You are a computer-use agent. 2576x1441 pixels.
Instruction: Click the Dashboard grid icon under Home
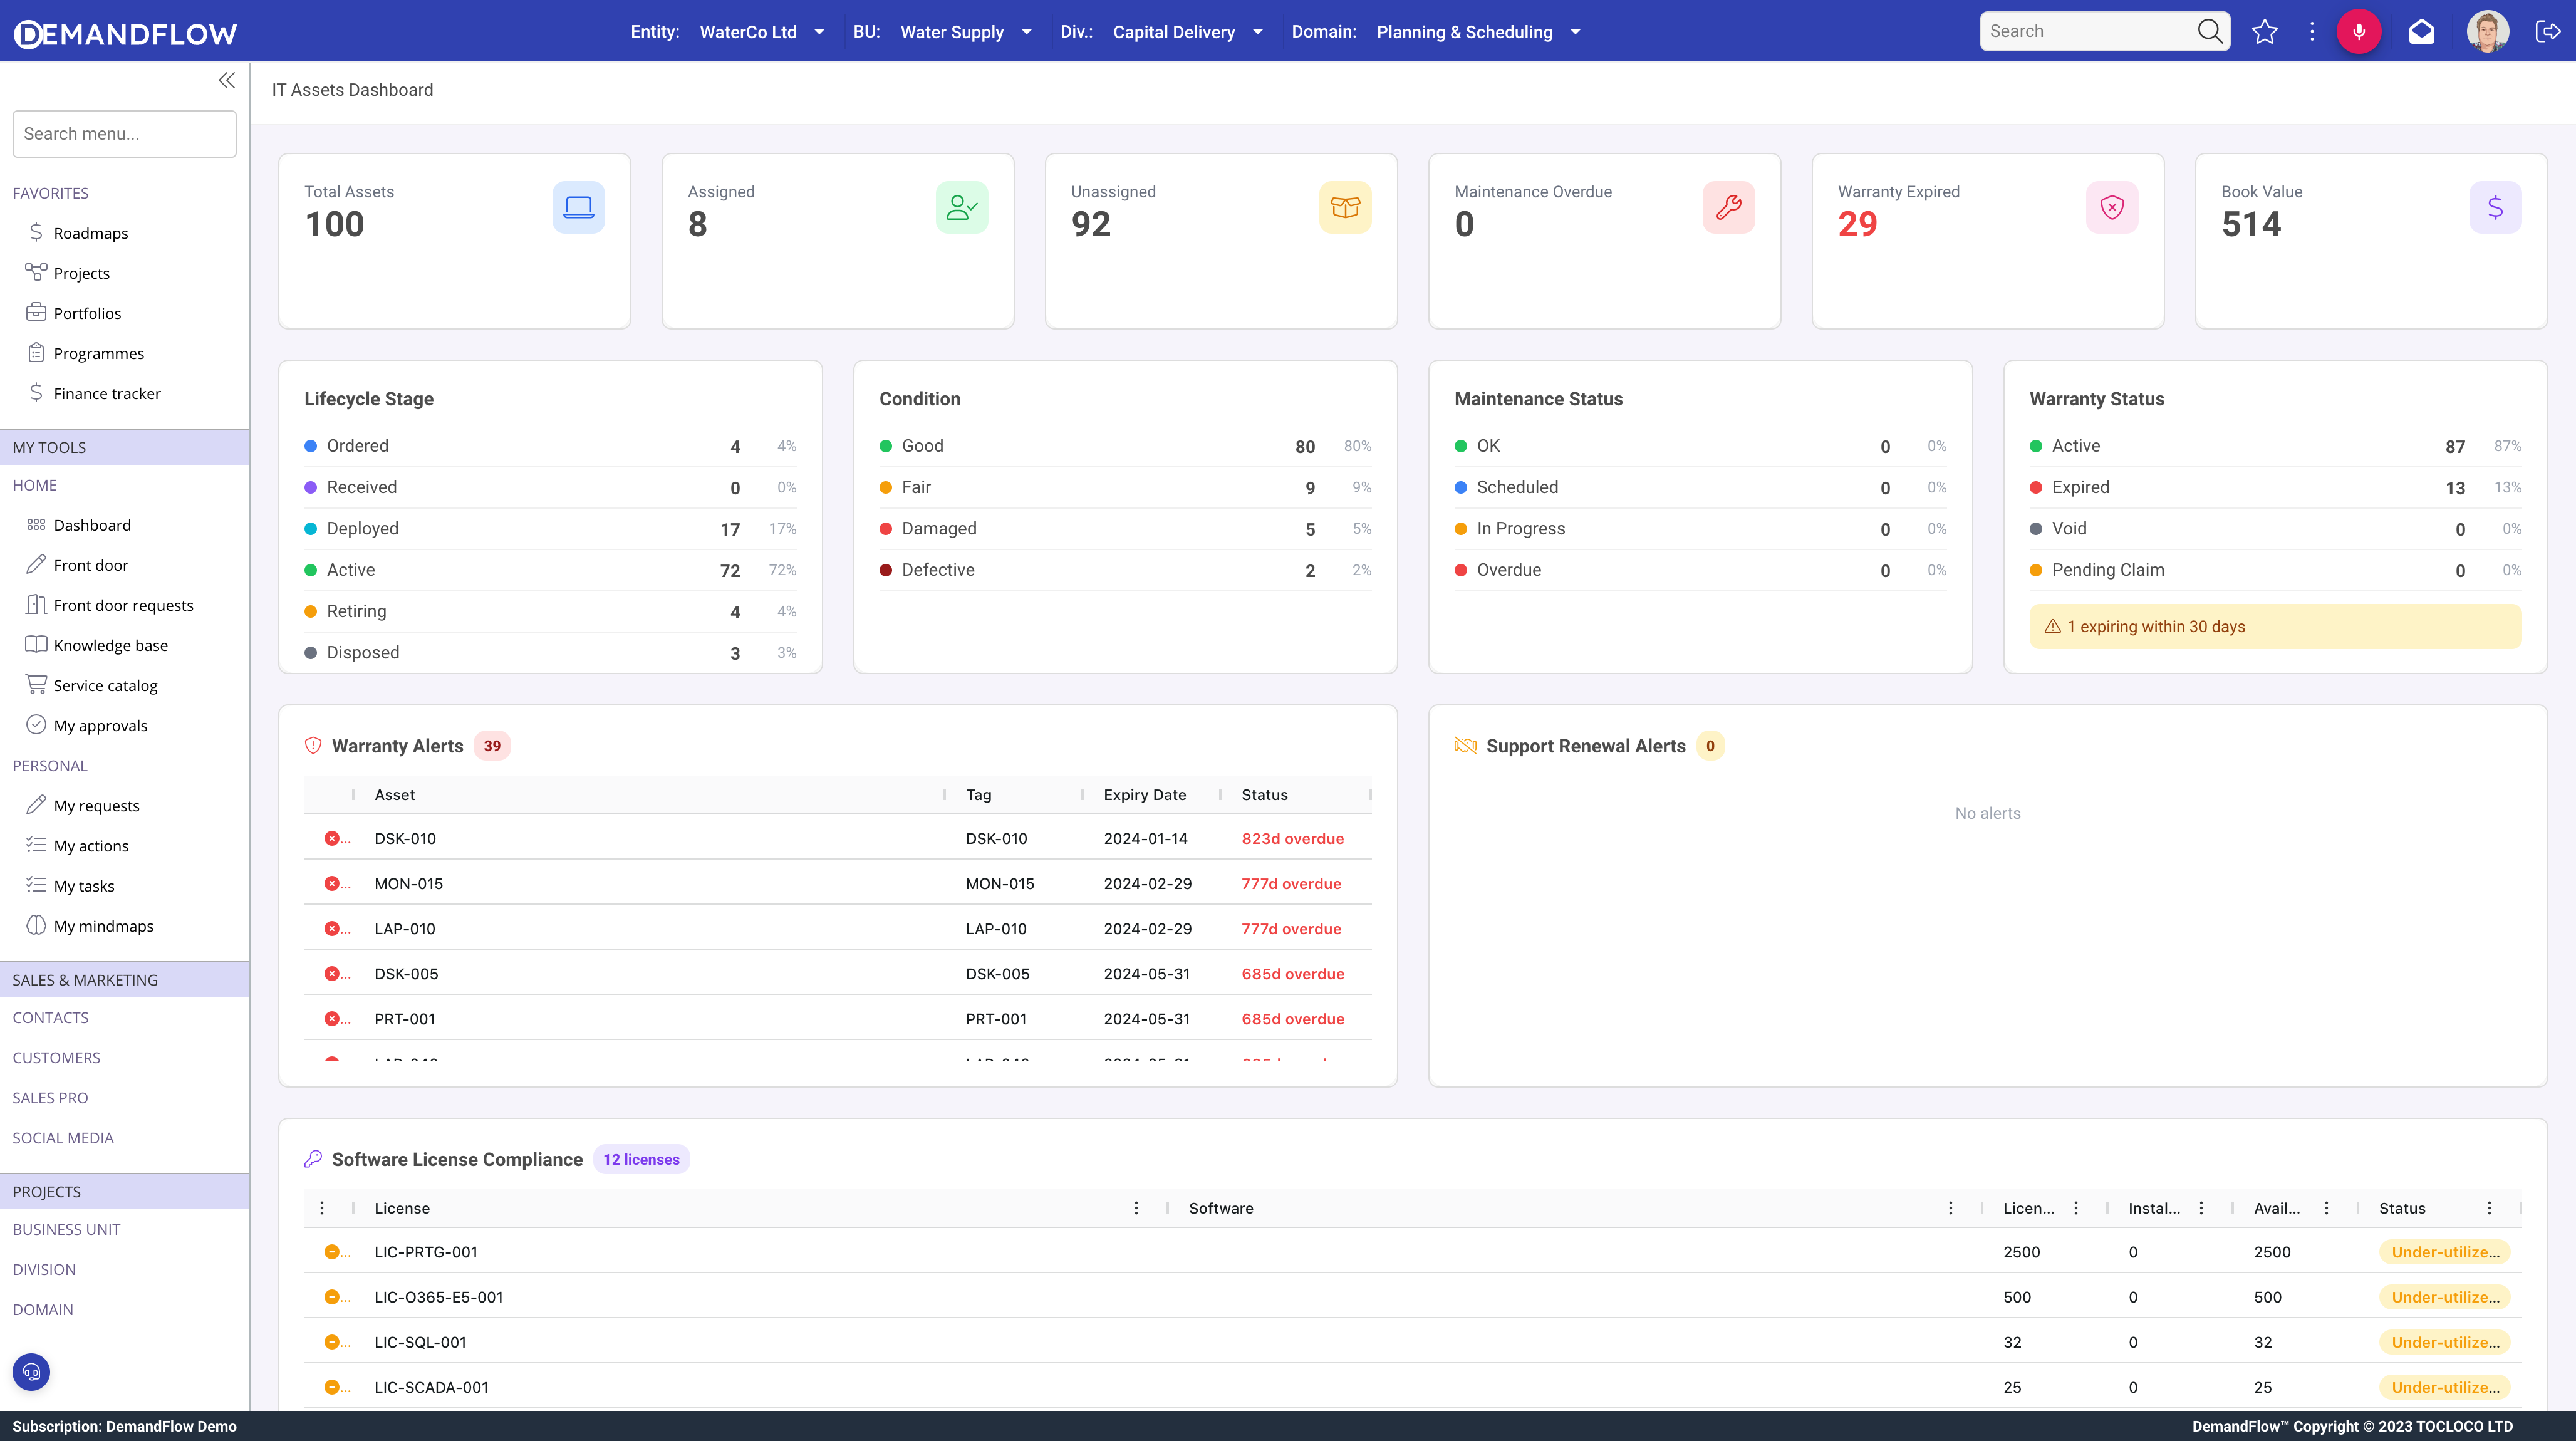coord(35,524)
